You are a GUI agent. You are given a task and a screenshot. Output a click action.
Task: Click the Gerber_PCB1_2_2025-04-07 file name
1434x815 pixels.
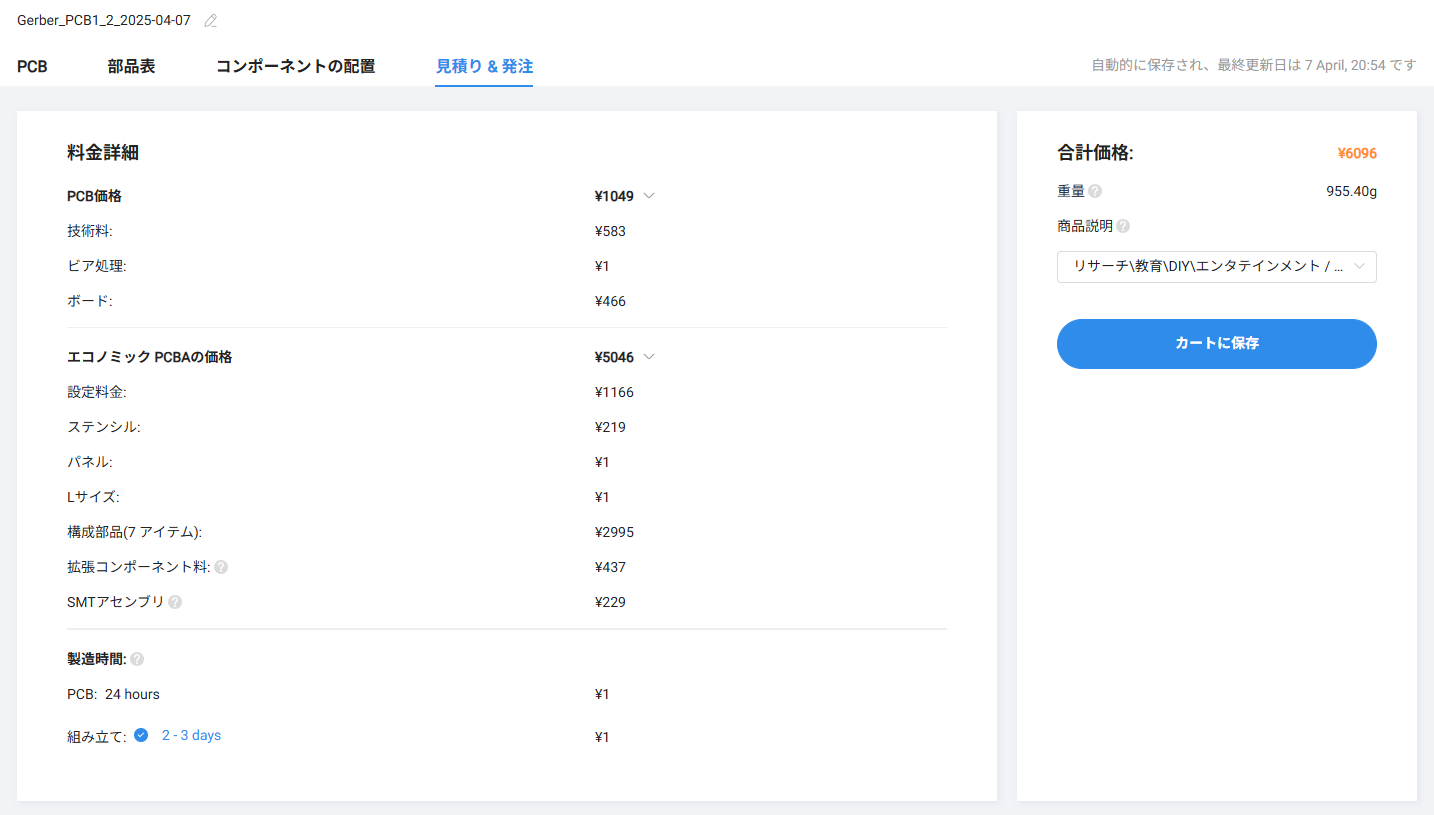104,20
